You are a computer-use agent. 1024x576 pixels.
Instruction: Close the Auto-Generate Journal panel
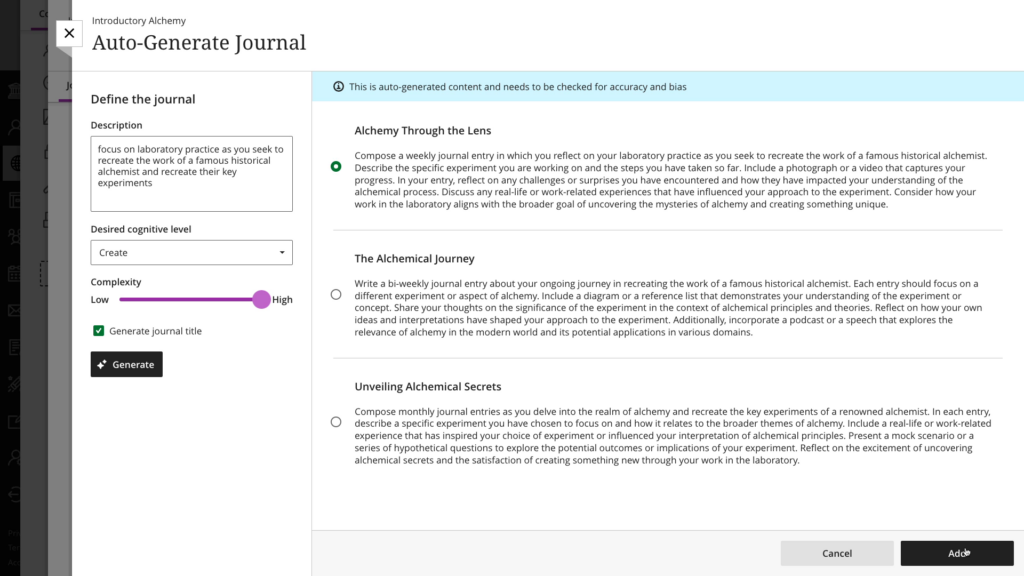coord(69,33)
